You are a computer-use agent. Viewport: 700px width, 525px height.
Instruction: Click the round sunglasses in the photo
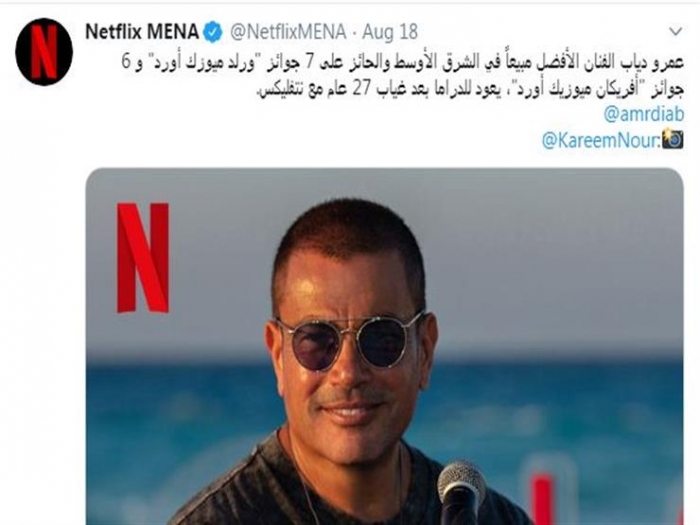coord(350,340)
